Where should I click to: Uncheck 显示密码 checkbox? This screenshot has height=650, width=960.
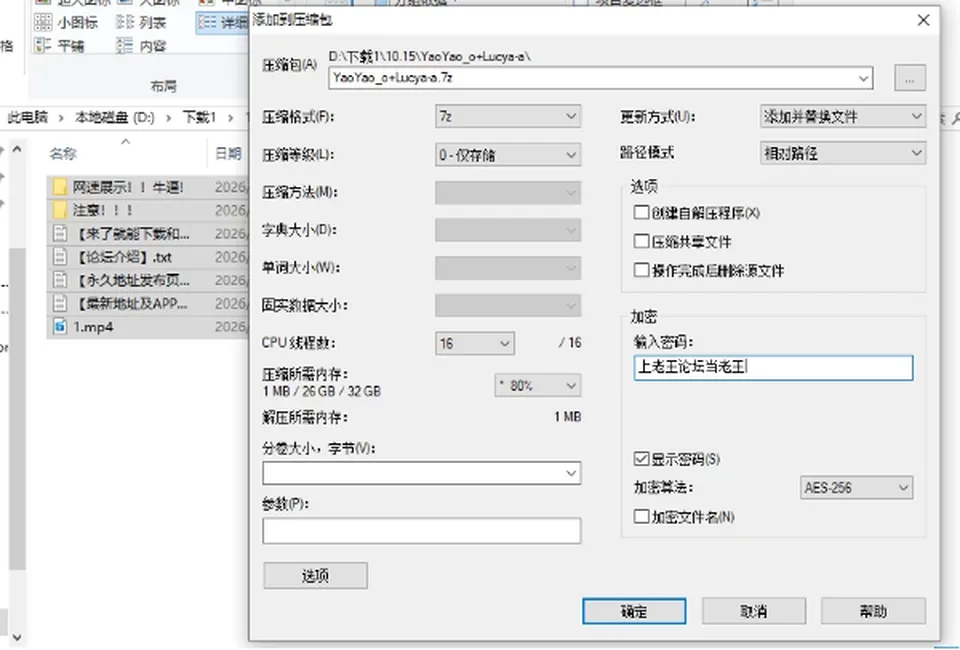(x=641, y=458)
